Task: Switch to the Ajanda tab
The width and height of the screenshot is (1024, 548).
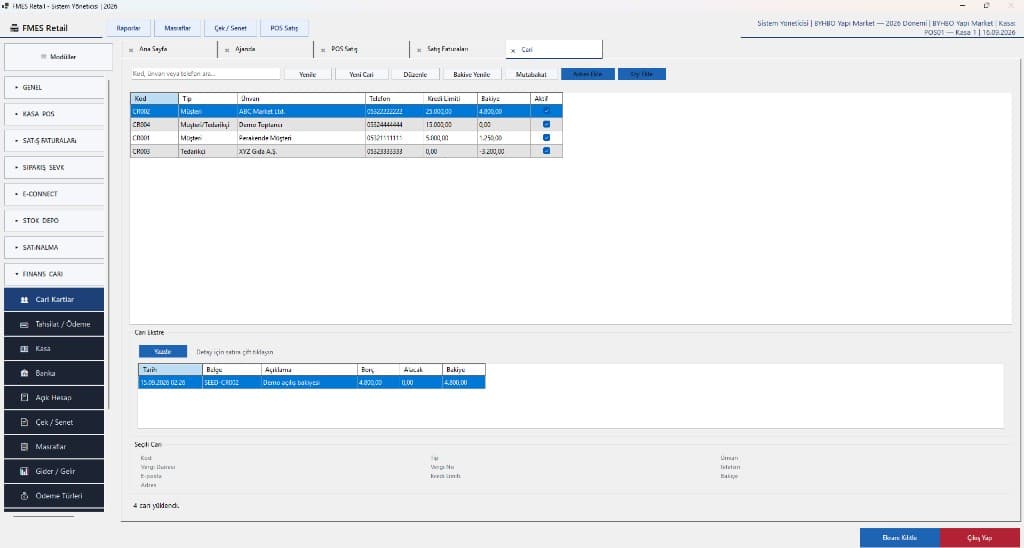Action: tap(266, 50)
